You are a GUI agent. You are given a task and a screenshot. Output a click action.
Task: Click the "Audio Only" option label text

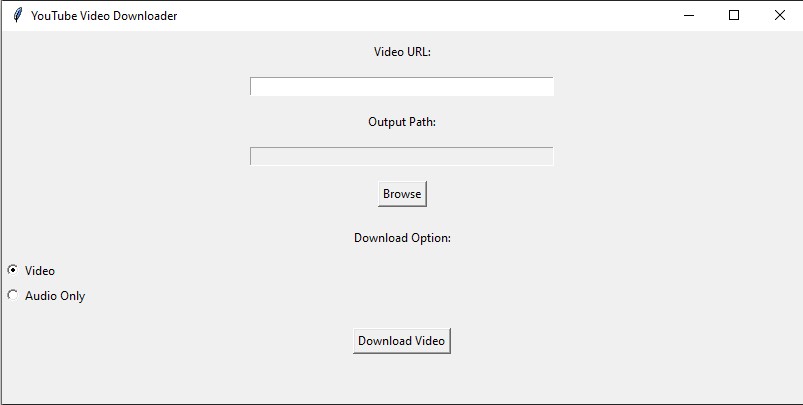click(55, 296)
